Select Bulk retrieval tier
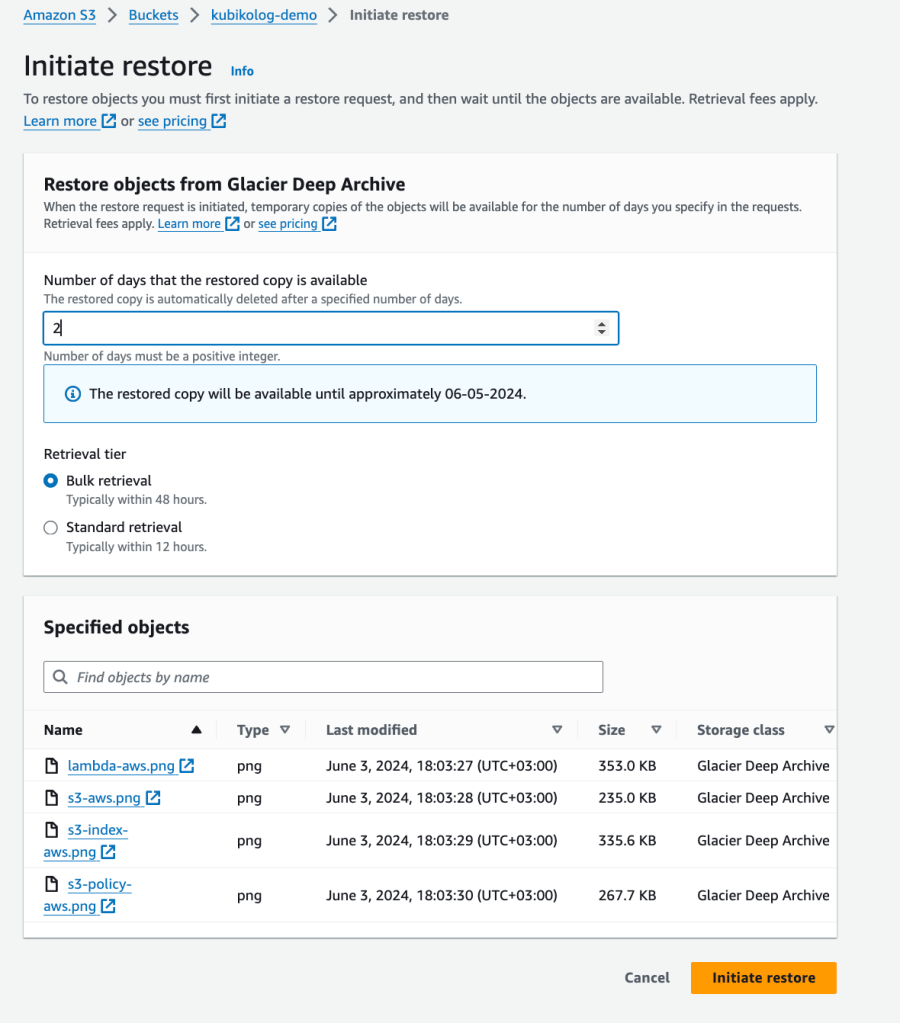The image size is (900, 1023). (x=51, y=481)
